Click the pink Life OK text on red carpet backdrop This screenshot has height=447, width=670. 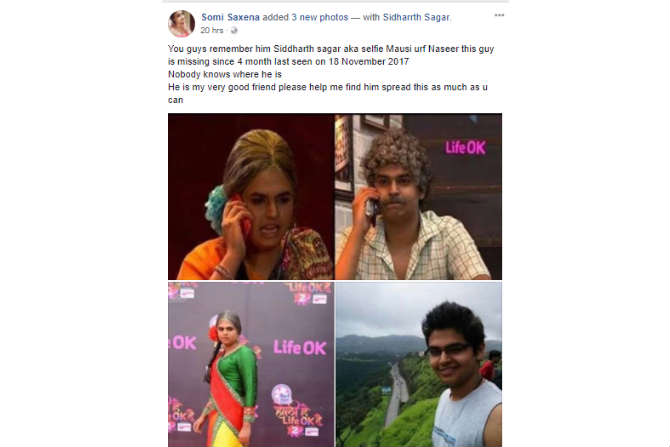click(x=300, y=348)
